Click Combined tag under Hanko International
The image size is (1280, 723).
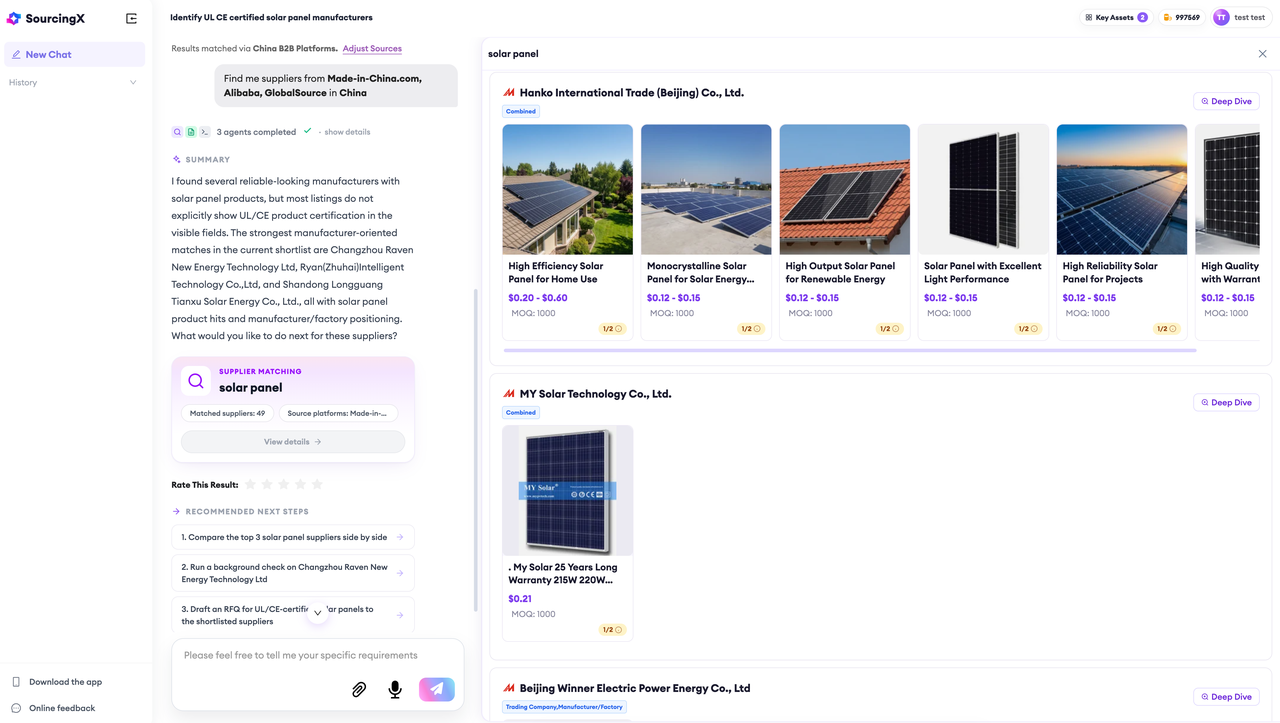tap(521, 111)
